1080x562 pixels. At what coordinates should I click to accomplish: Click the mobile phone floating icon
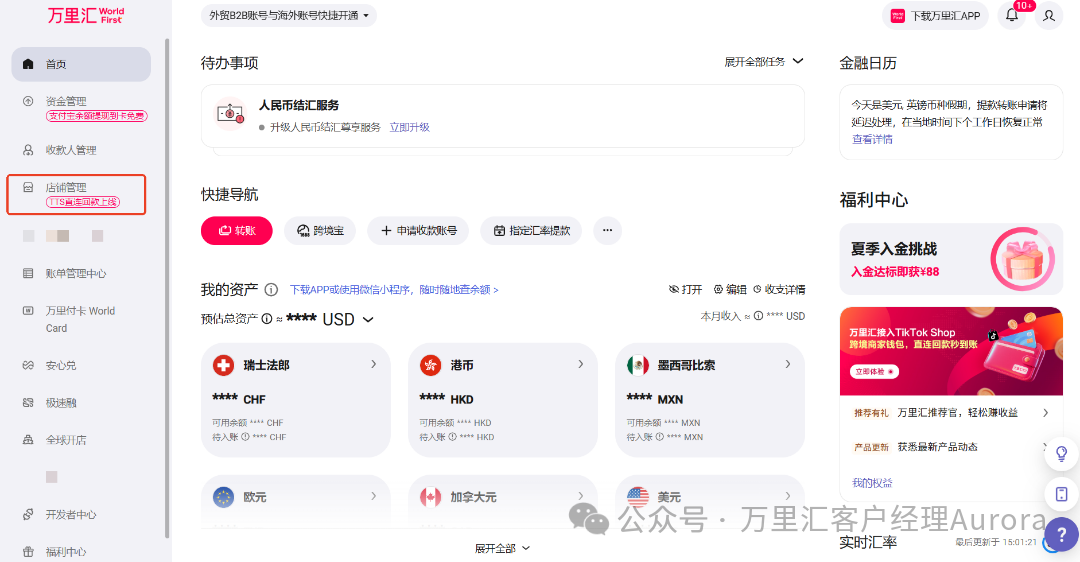pyautogui.click(x=1061, y=494)
